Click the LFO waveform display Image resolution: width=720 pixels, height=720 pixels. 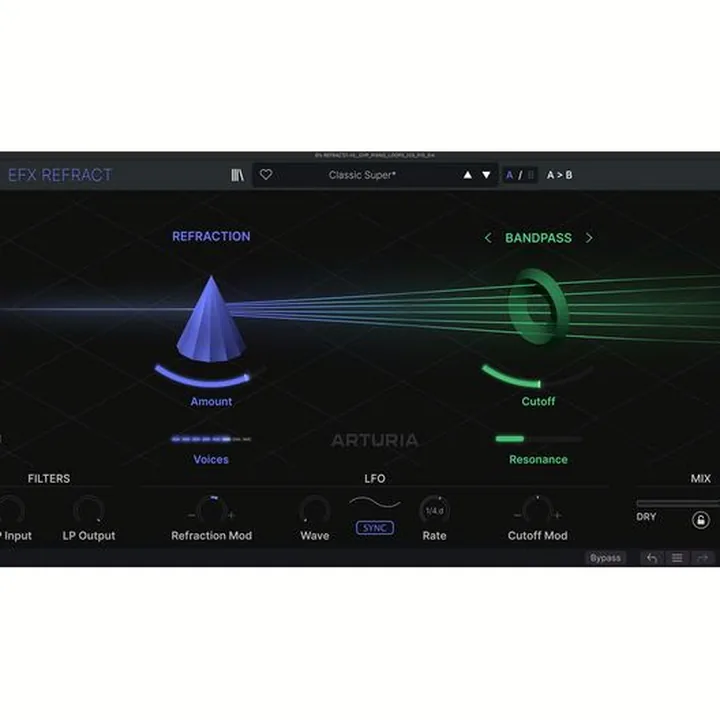coord(375,502)
